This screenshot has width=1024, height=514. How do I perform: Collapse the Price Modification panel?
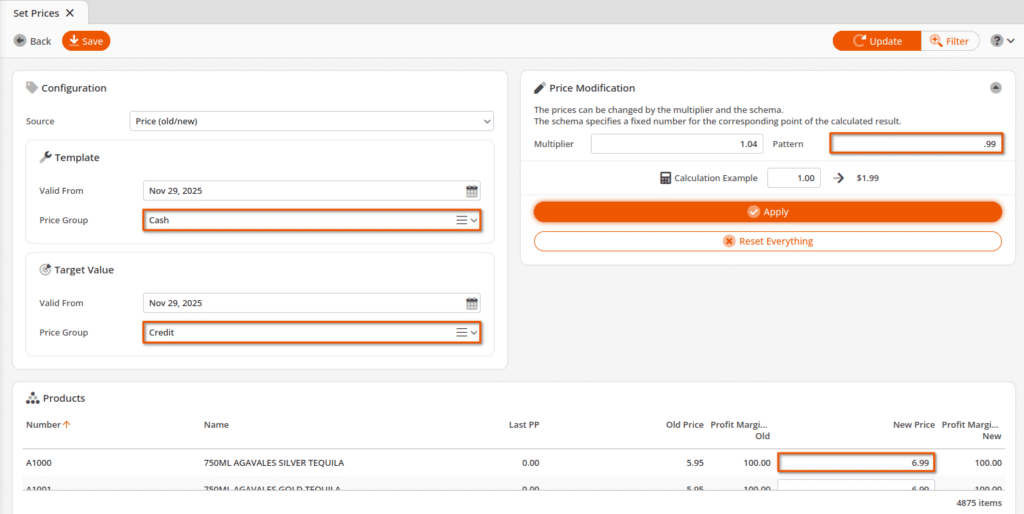995,88
